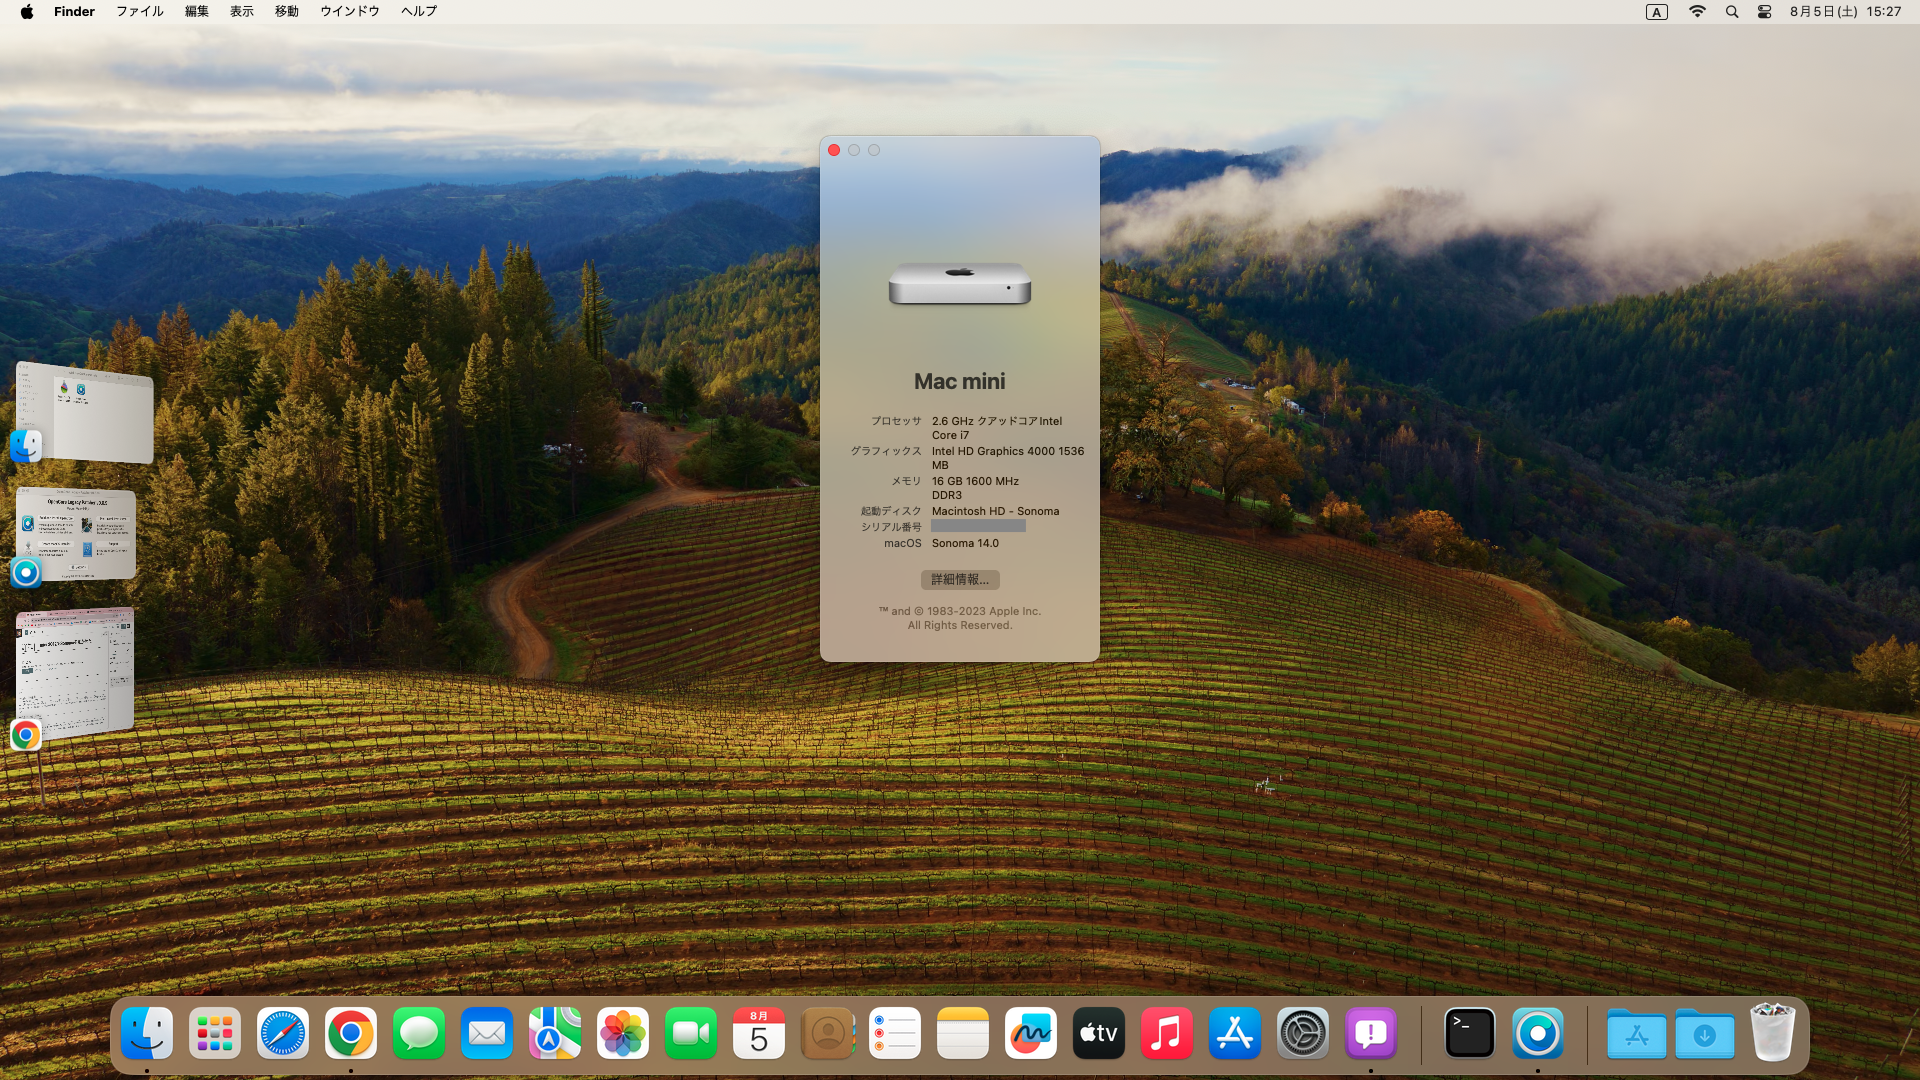Select OpenCore Patcher window in Stage Manager

[x=77, y=534]
